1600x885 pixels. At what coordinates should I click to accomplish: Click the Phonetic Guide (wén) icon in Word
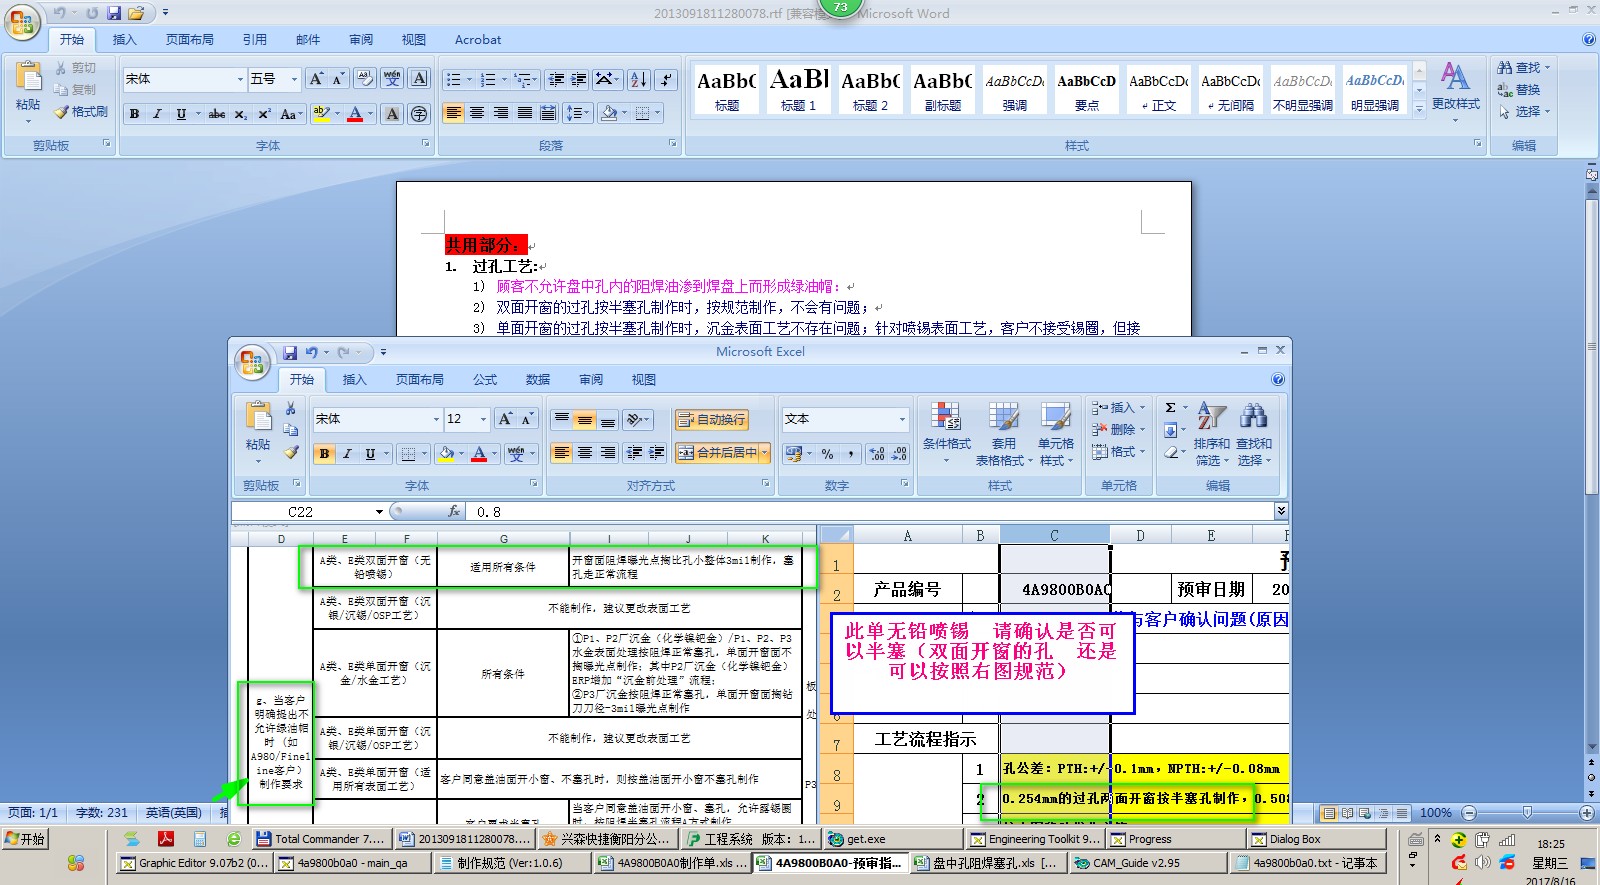click(x=392, y=79)
